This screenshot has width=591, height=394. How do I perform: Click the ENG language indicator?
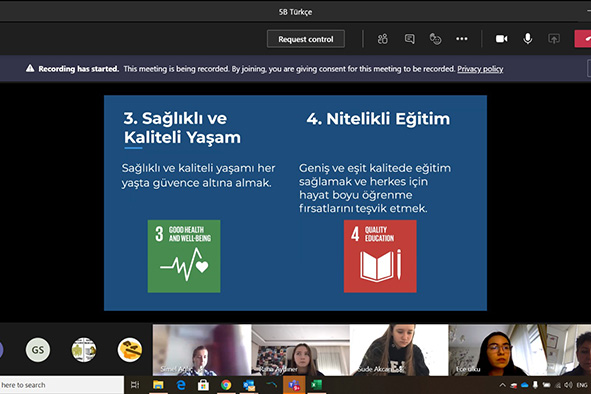click(x=582, y=385)
